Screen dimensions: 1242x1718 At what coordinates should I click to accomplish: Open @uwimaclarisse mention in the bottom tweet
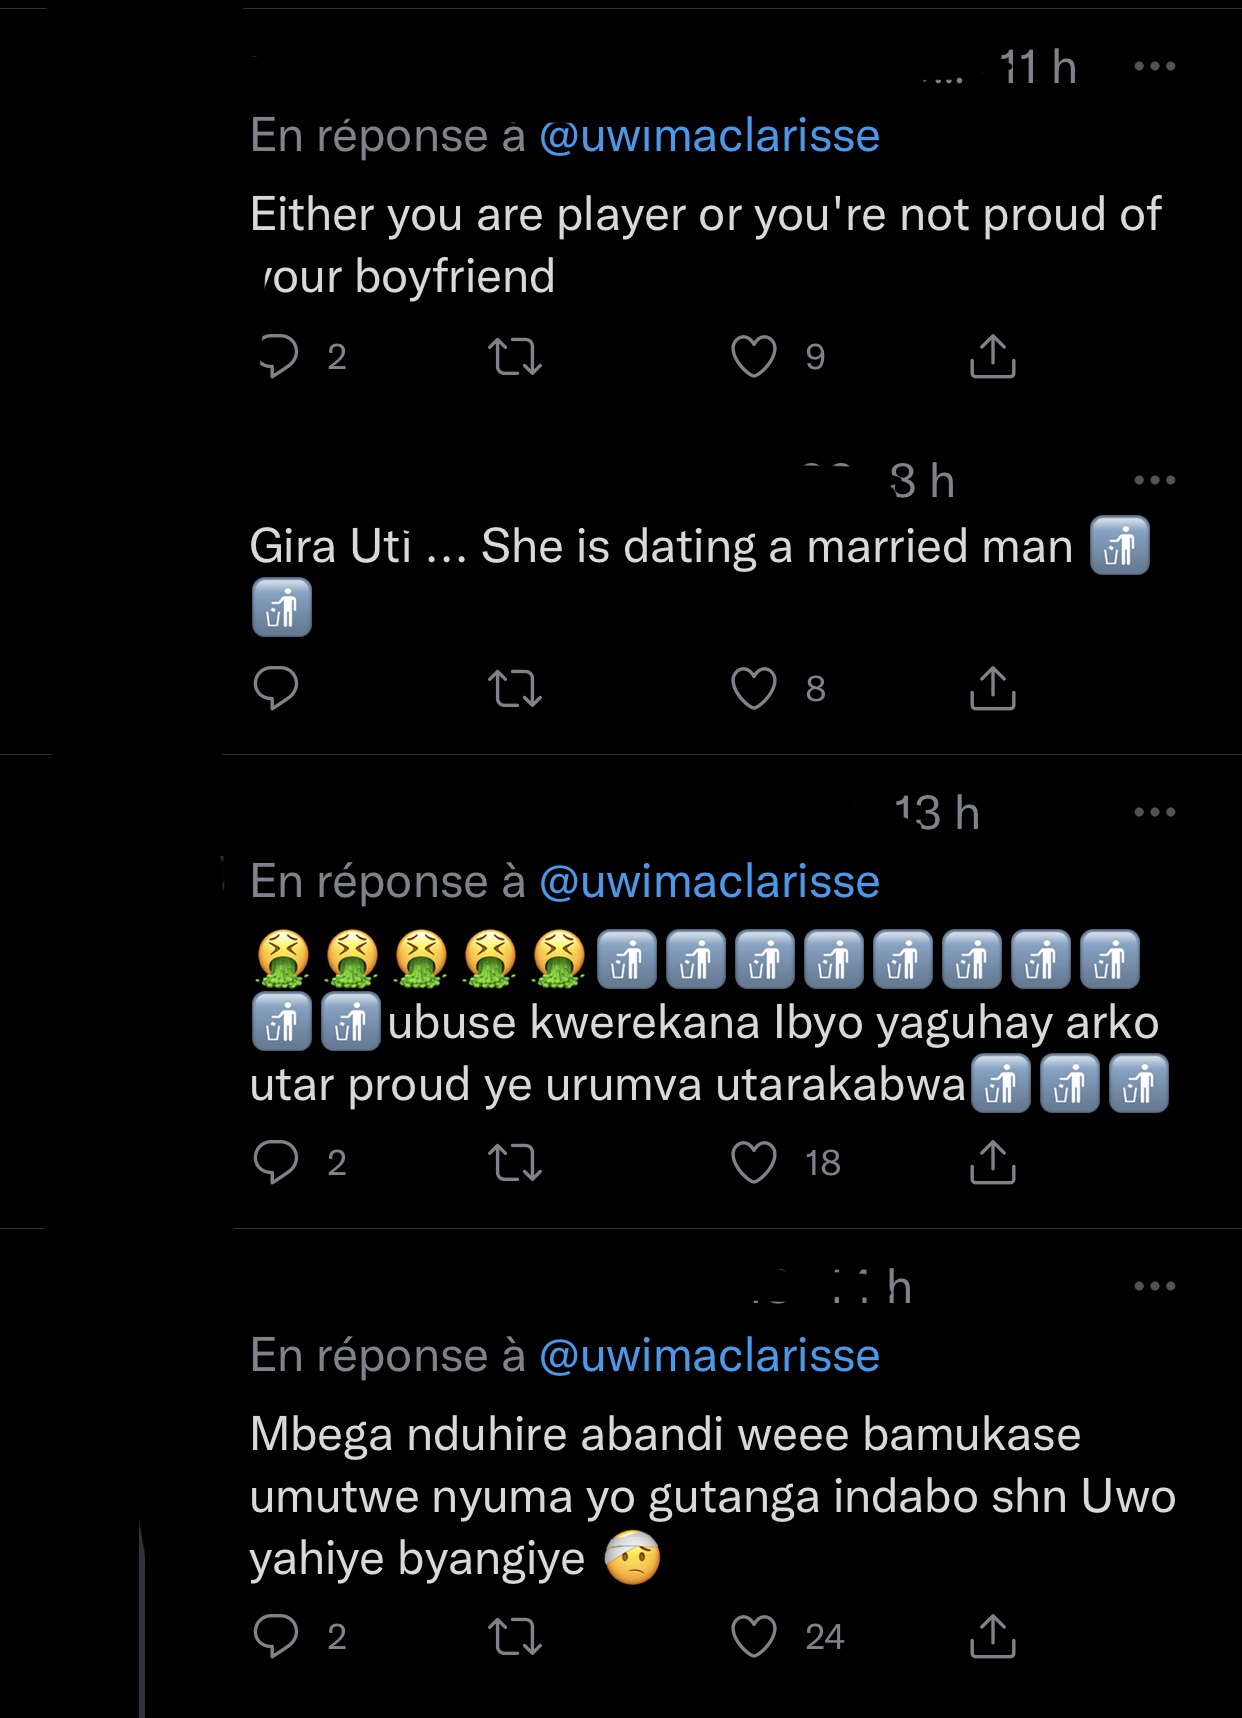click(x=709, y=1356)
